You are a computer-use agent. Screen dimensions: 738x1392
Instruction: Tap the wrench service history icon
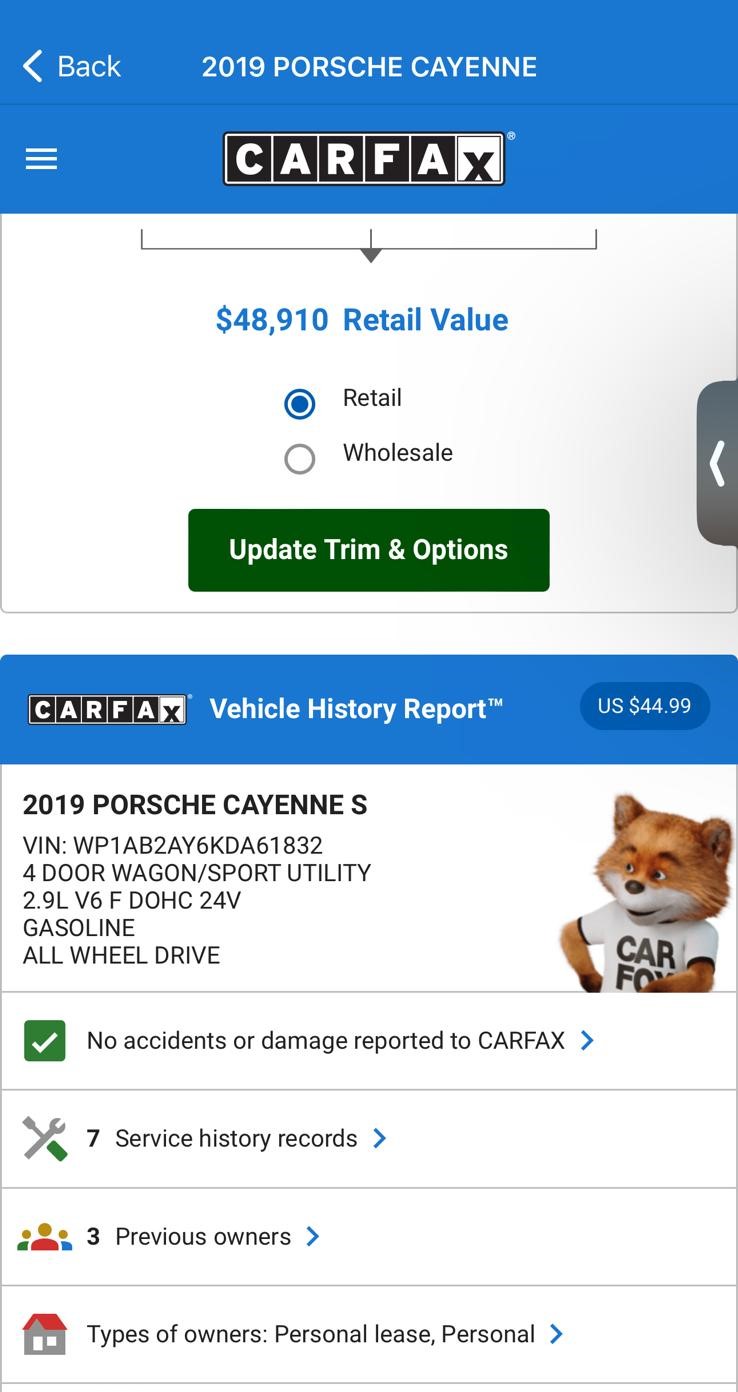pyautogui.click(x=44, y=1138)
